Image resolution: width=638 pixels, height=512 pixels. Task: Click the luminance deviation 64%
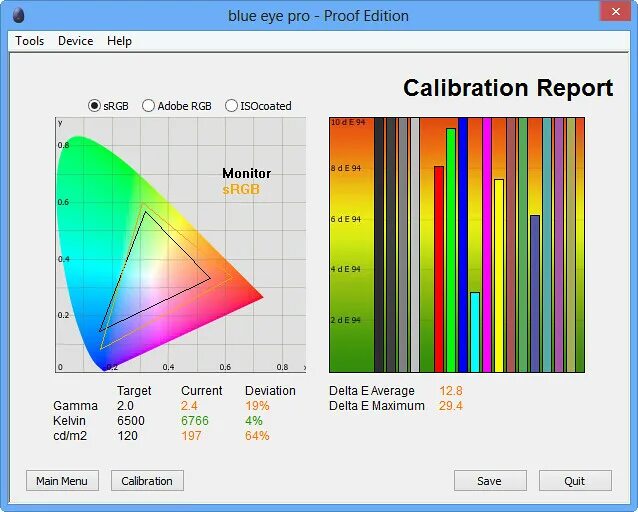coord(257,436)
